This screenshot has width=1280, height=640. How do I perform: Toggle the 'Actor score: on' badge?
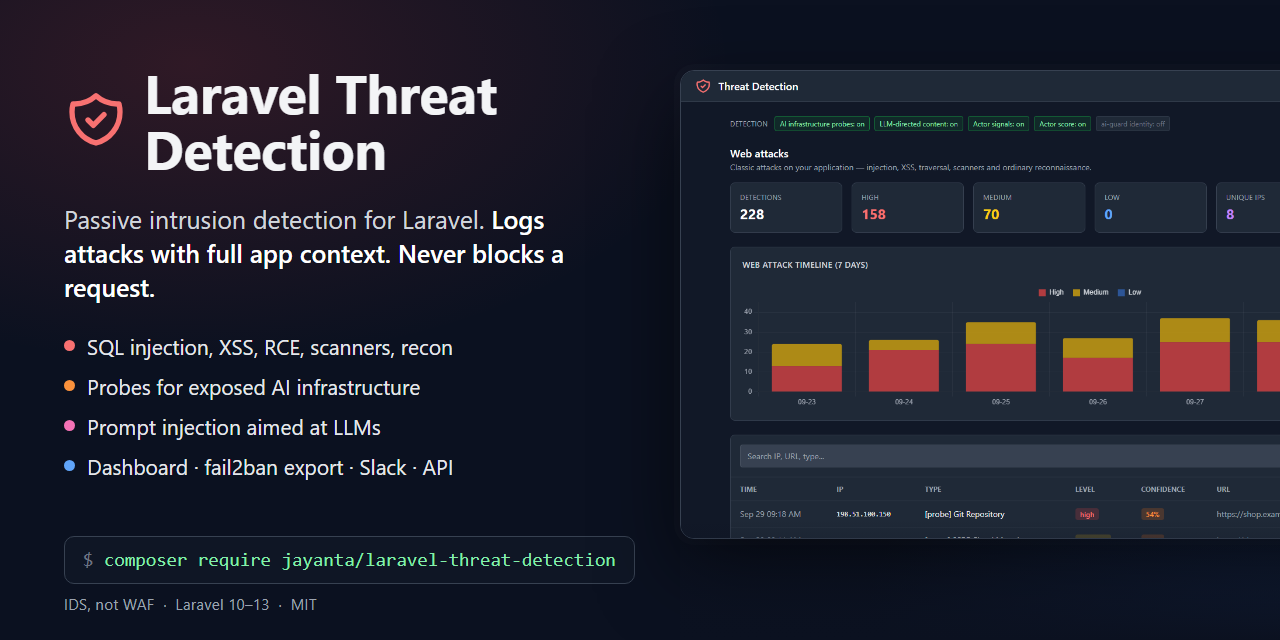[x=1062, y=124]
